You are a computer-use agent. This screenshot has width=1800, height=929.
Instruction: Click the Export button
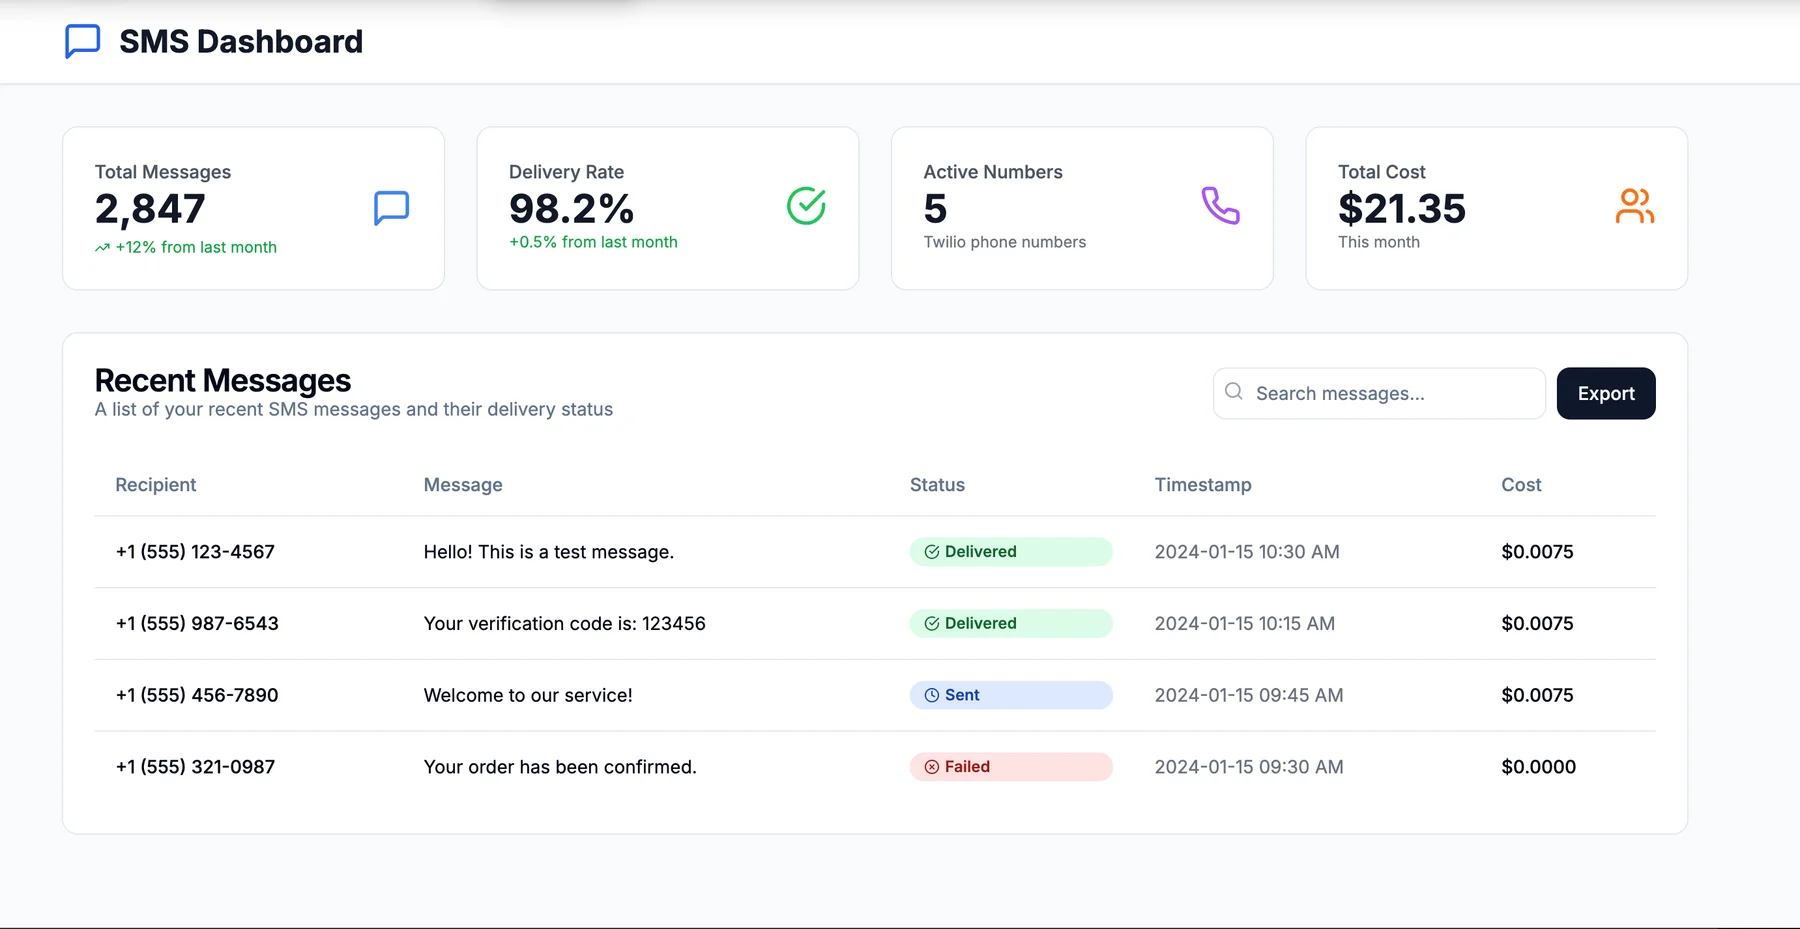coord(1606,393)
